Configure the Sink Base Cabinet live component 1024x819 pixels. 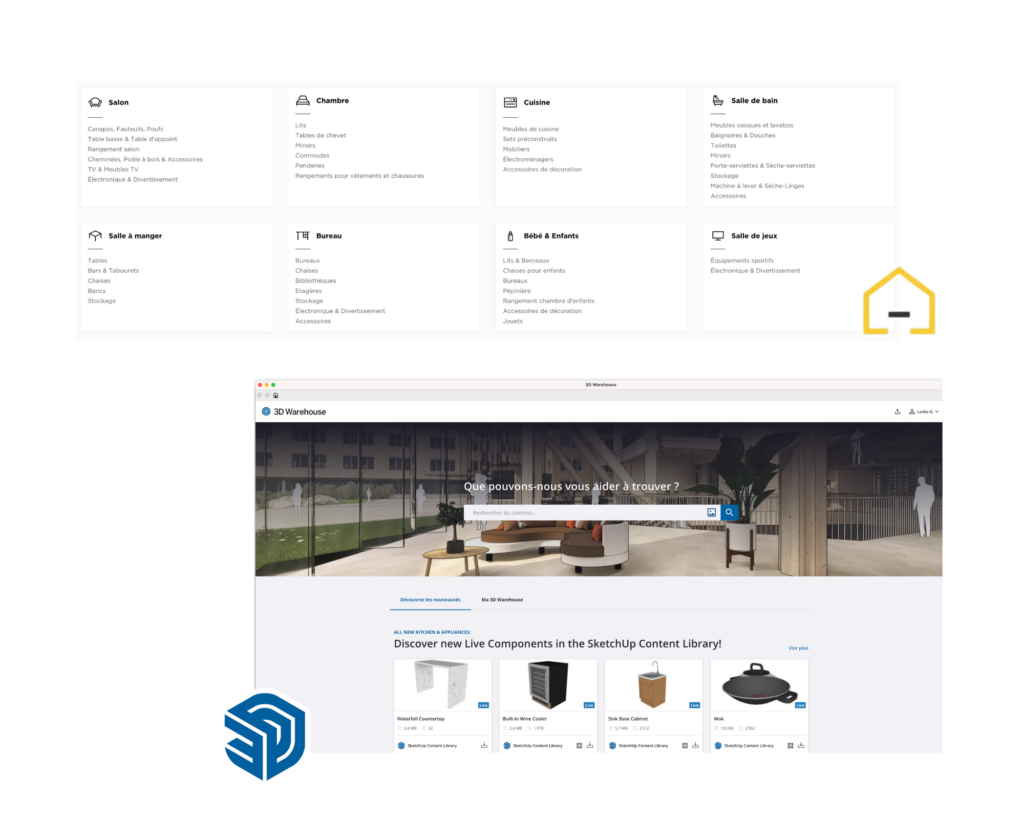click(x=684, y=745)
